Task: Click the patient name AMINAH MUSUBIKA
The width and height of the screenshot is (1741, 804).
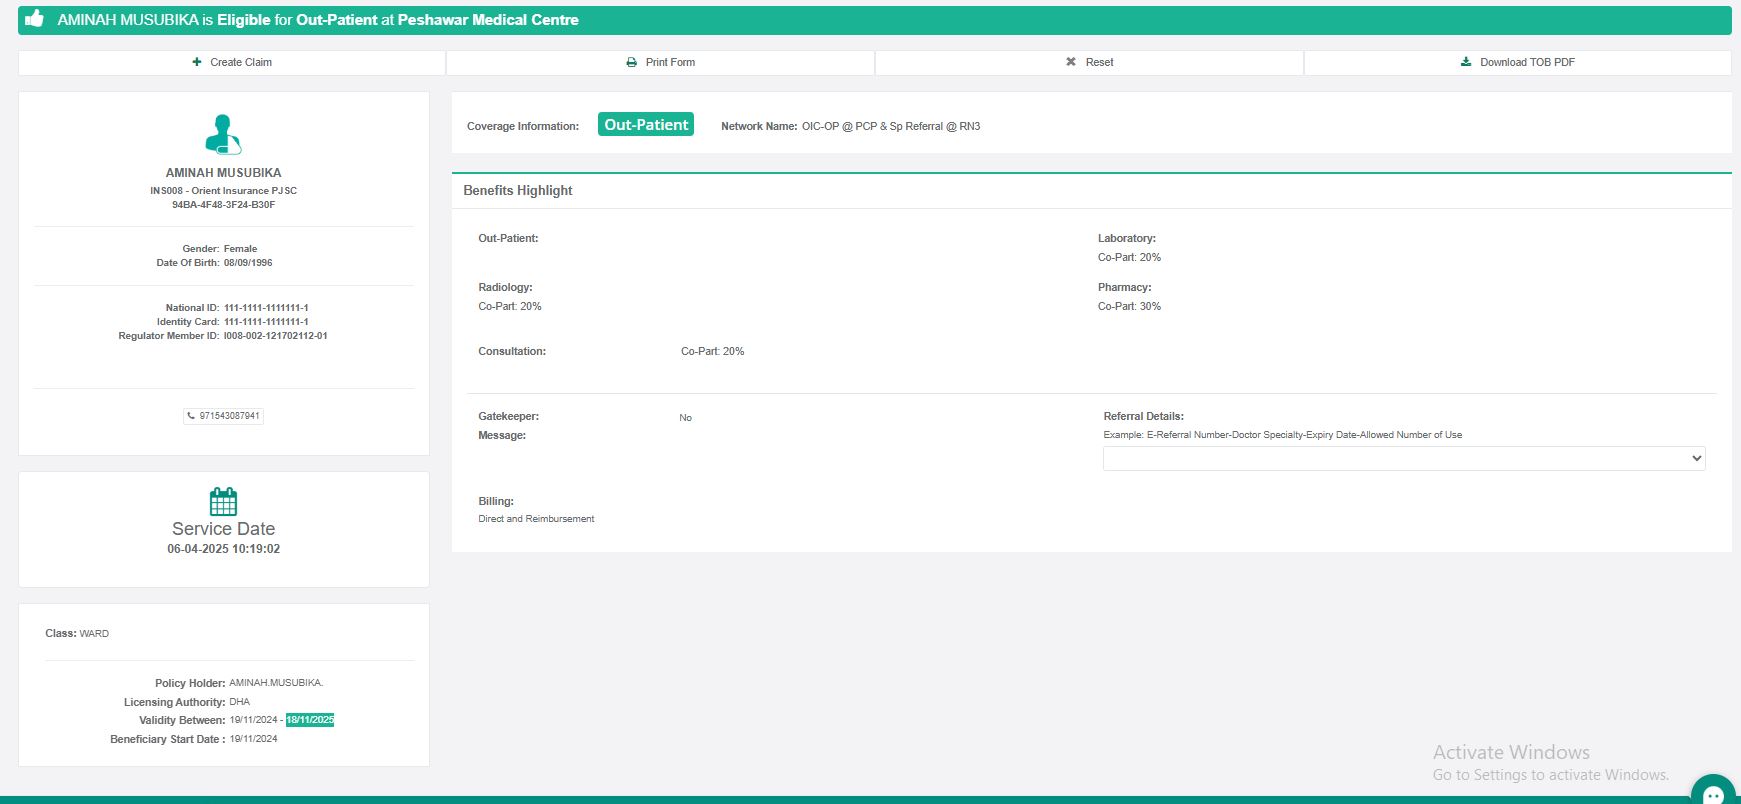Action: (223, 173)
